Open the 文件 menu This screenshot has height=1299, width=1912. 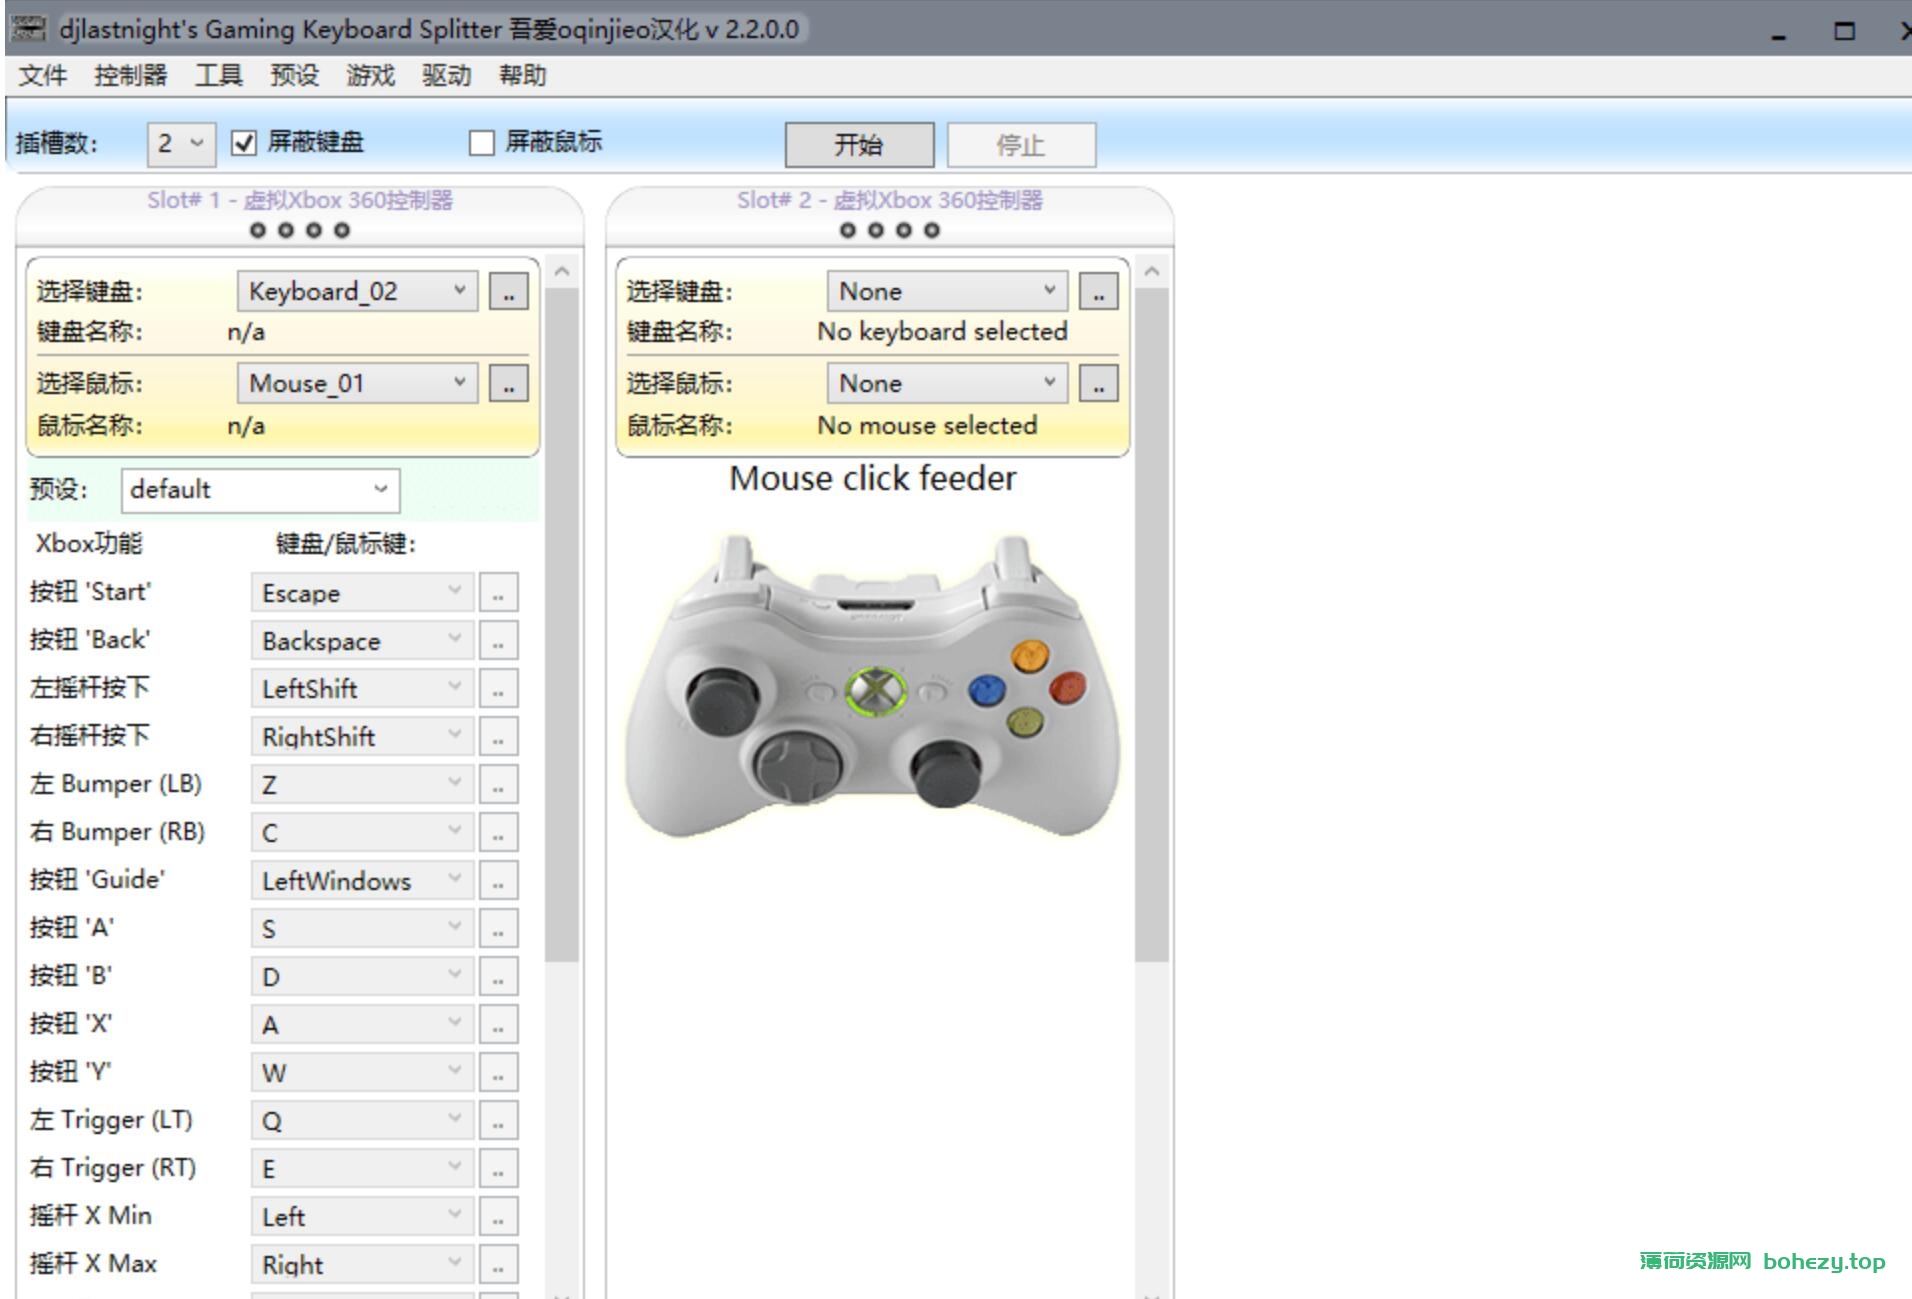pos(43,76)
